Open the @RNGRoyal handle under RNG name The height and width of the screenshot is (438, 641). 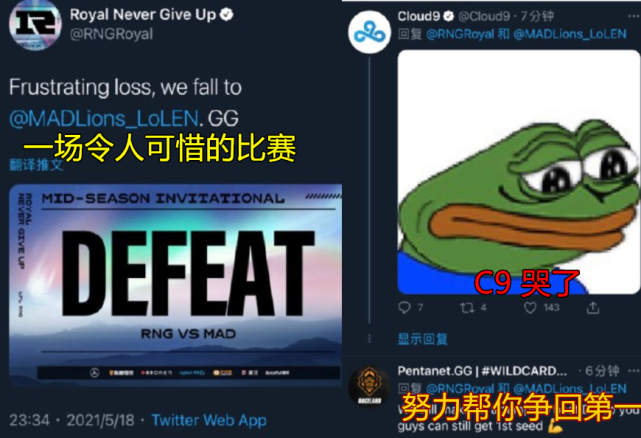[x=112, y=34]
